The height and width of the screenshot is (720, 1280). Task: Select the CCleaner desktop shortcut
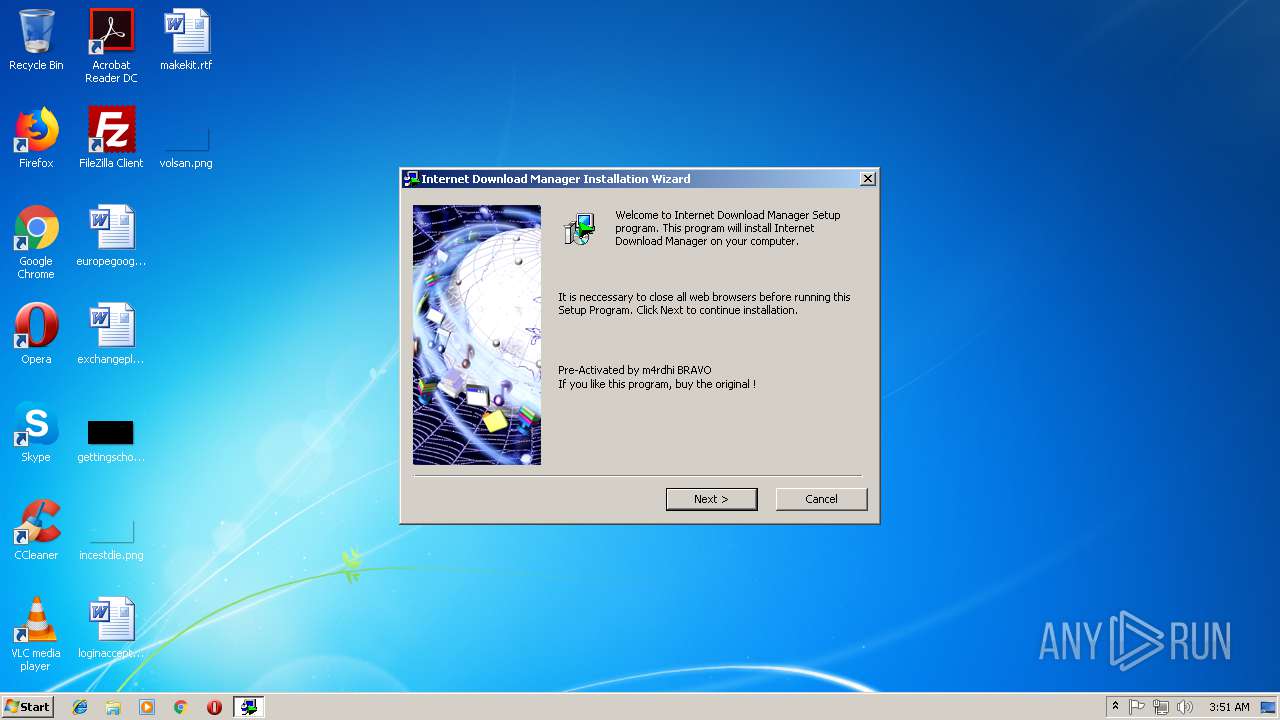36,530
